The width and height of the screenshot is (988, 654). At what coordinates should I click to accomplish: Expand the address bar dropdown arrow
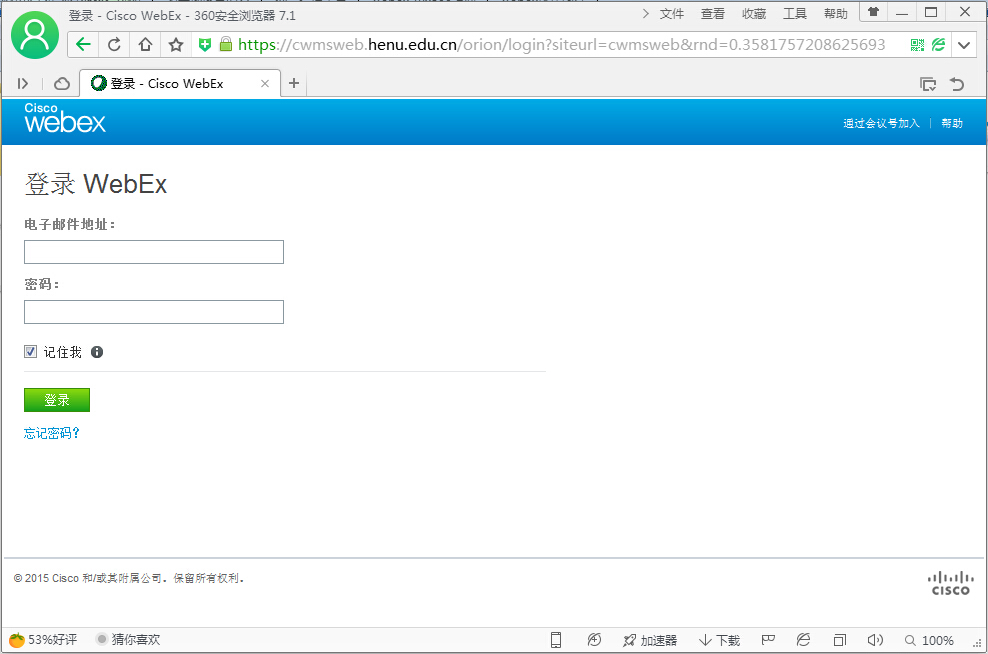[964, 45]
